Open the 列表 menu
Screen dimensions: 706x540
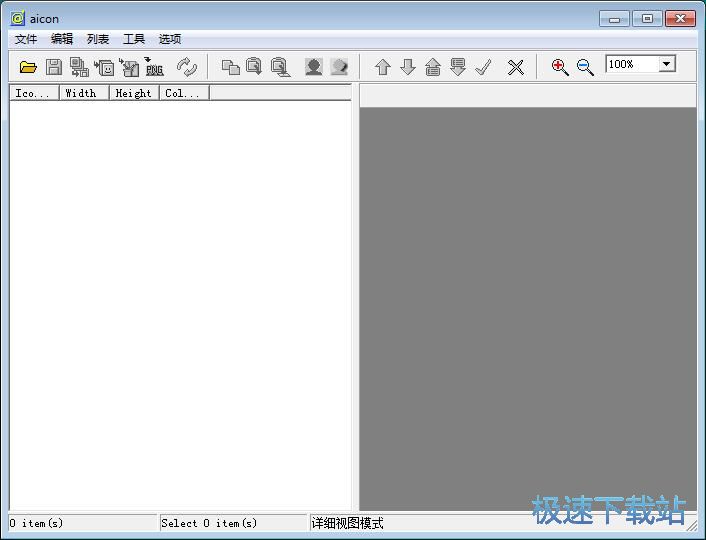[98, 39]
